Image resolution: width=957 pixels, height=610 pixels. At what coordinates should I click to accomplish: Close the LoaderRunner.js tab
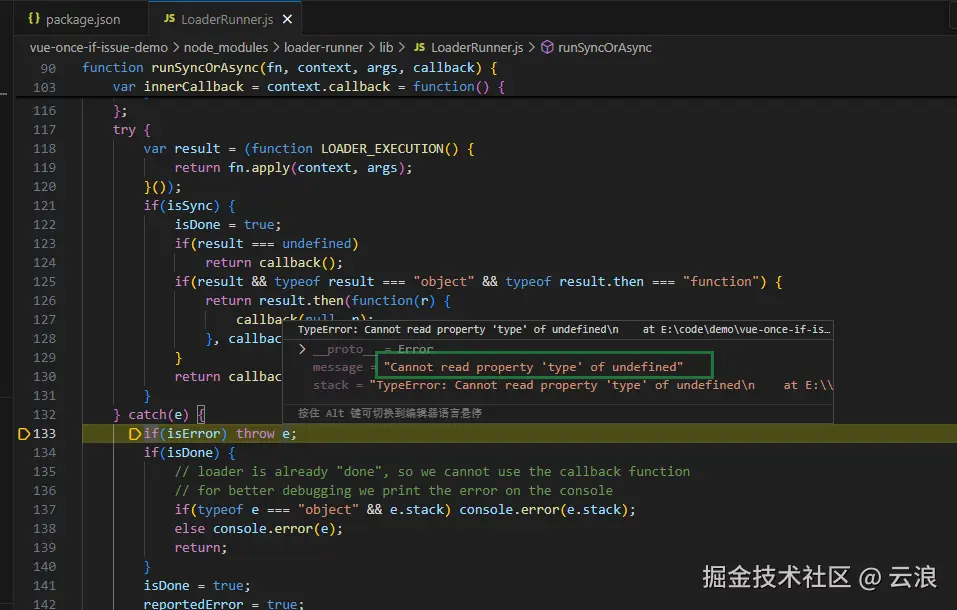287,20
